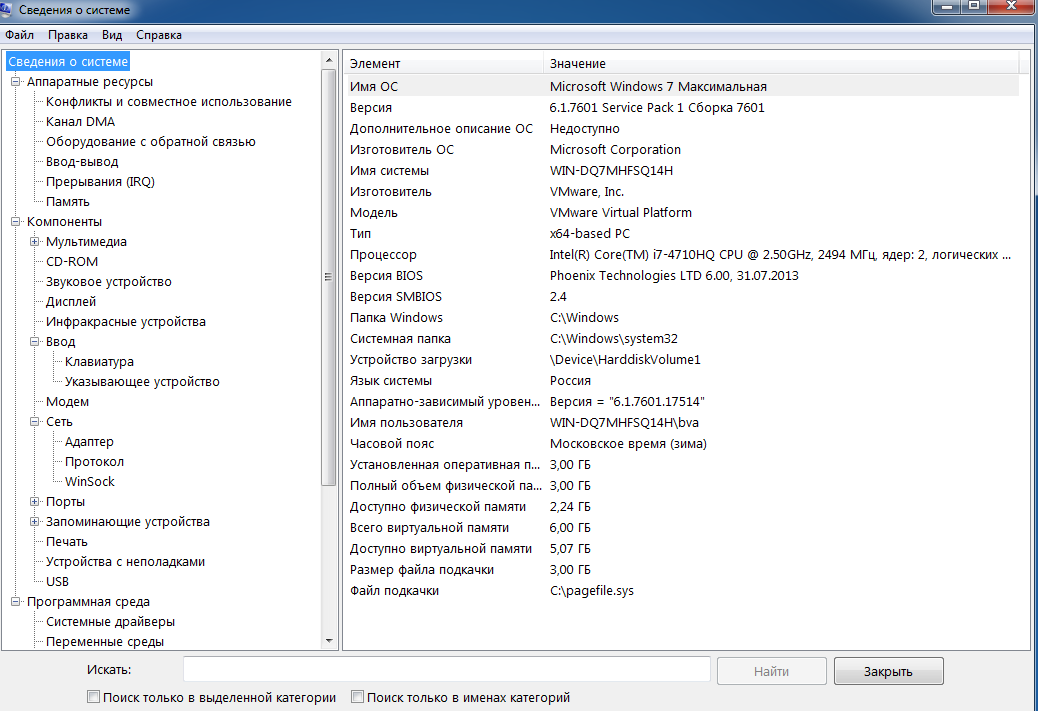The image size is (1038, 711).
Task: Collapse the Сеть tree node
Action: 35,422
